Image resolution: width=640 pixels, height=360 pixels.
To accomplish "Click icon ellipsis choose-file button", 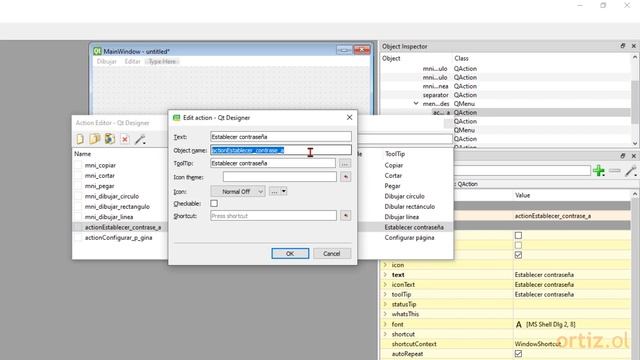I will (x=274, y=191).
